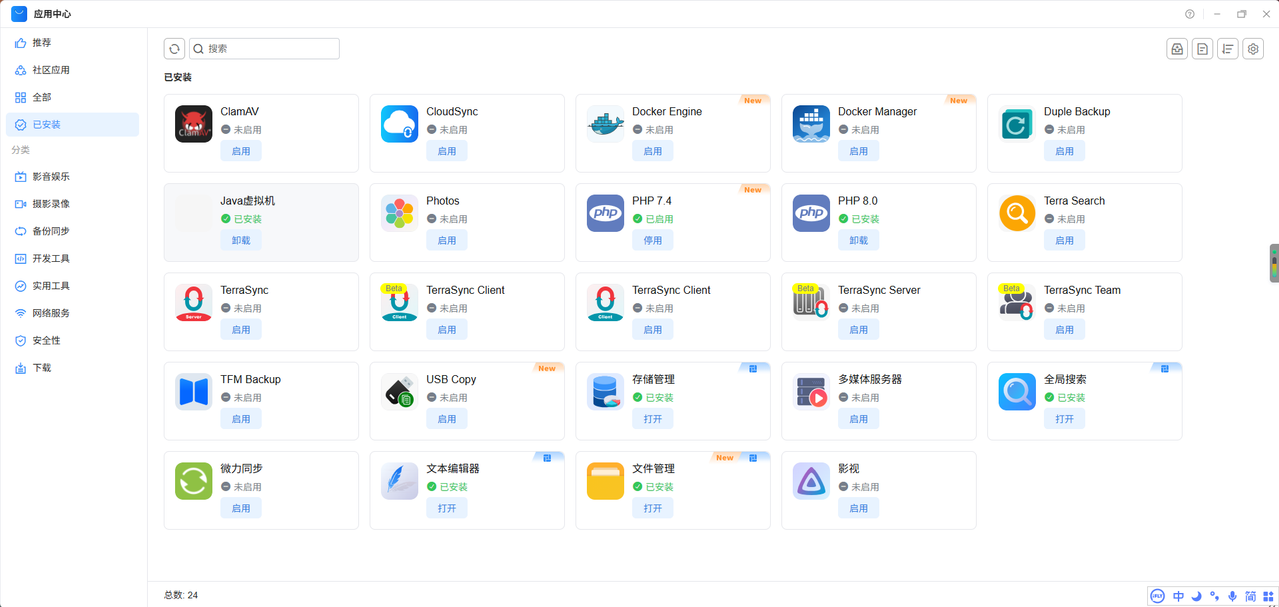Switch the 中 input language indicator
This screenshot has width=1279, height=607.
coord(1178,596)
